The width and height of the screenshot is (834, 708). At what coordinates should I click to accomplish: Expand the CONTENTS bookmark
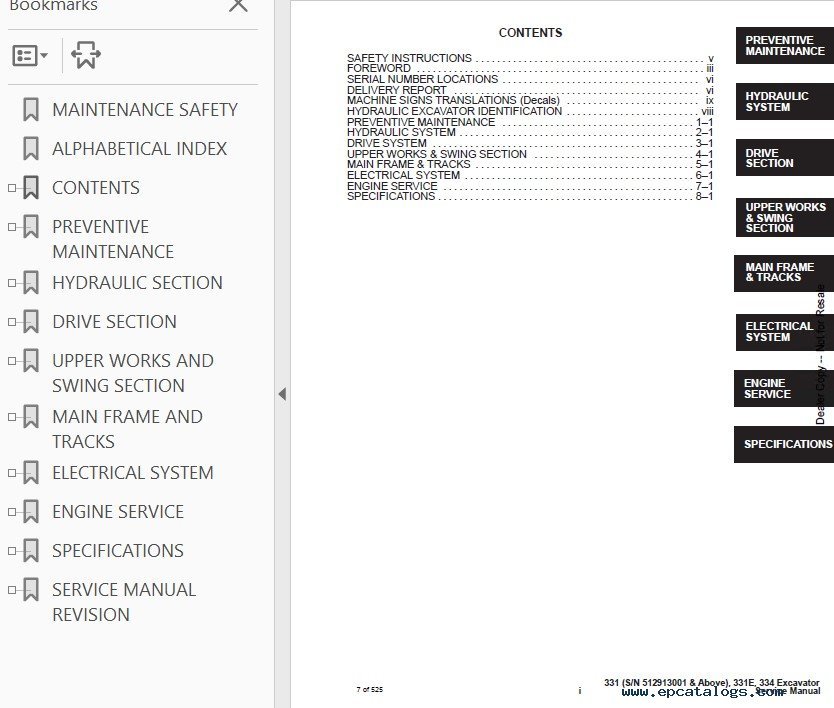click(x=12, y=188)
